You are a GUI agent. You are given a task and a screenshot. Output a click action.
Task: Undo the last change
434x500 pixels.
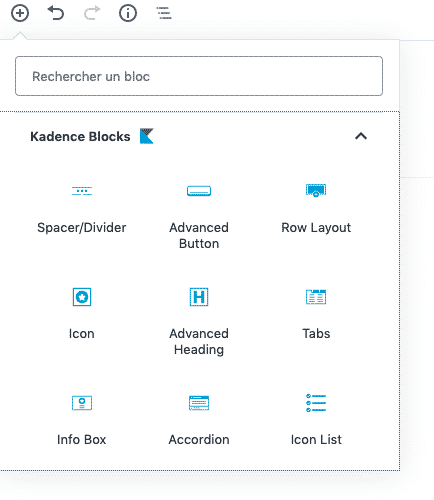56,13
